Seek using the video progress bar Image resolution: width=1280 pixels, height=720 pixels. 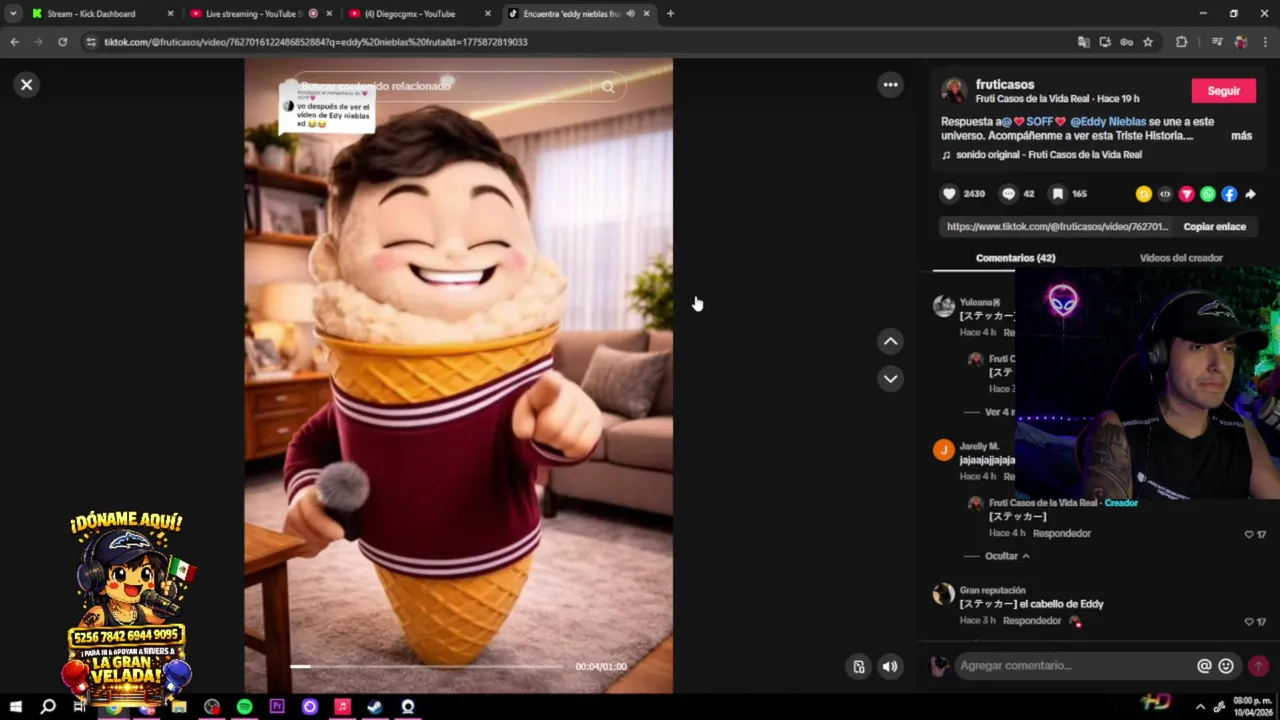coord(428,667)
